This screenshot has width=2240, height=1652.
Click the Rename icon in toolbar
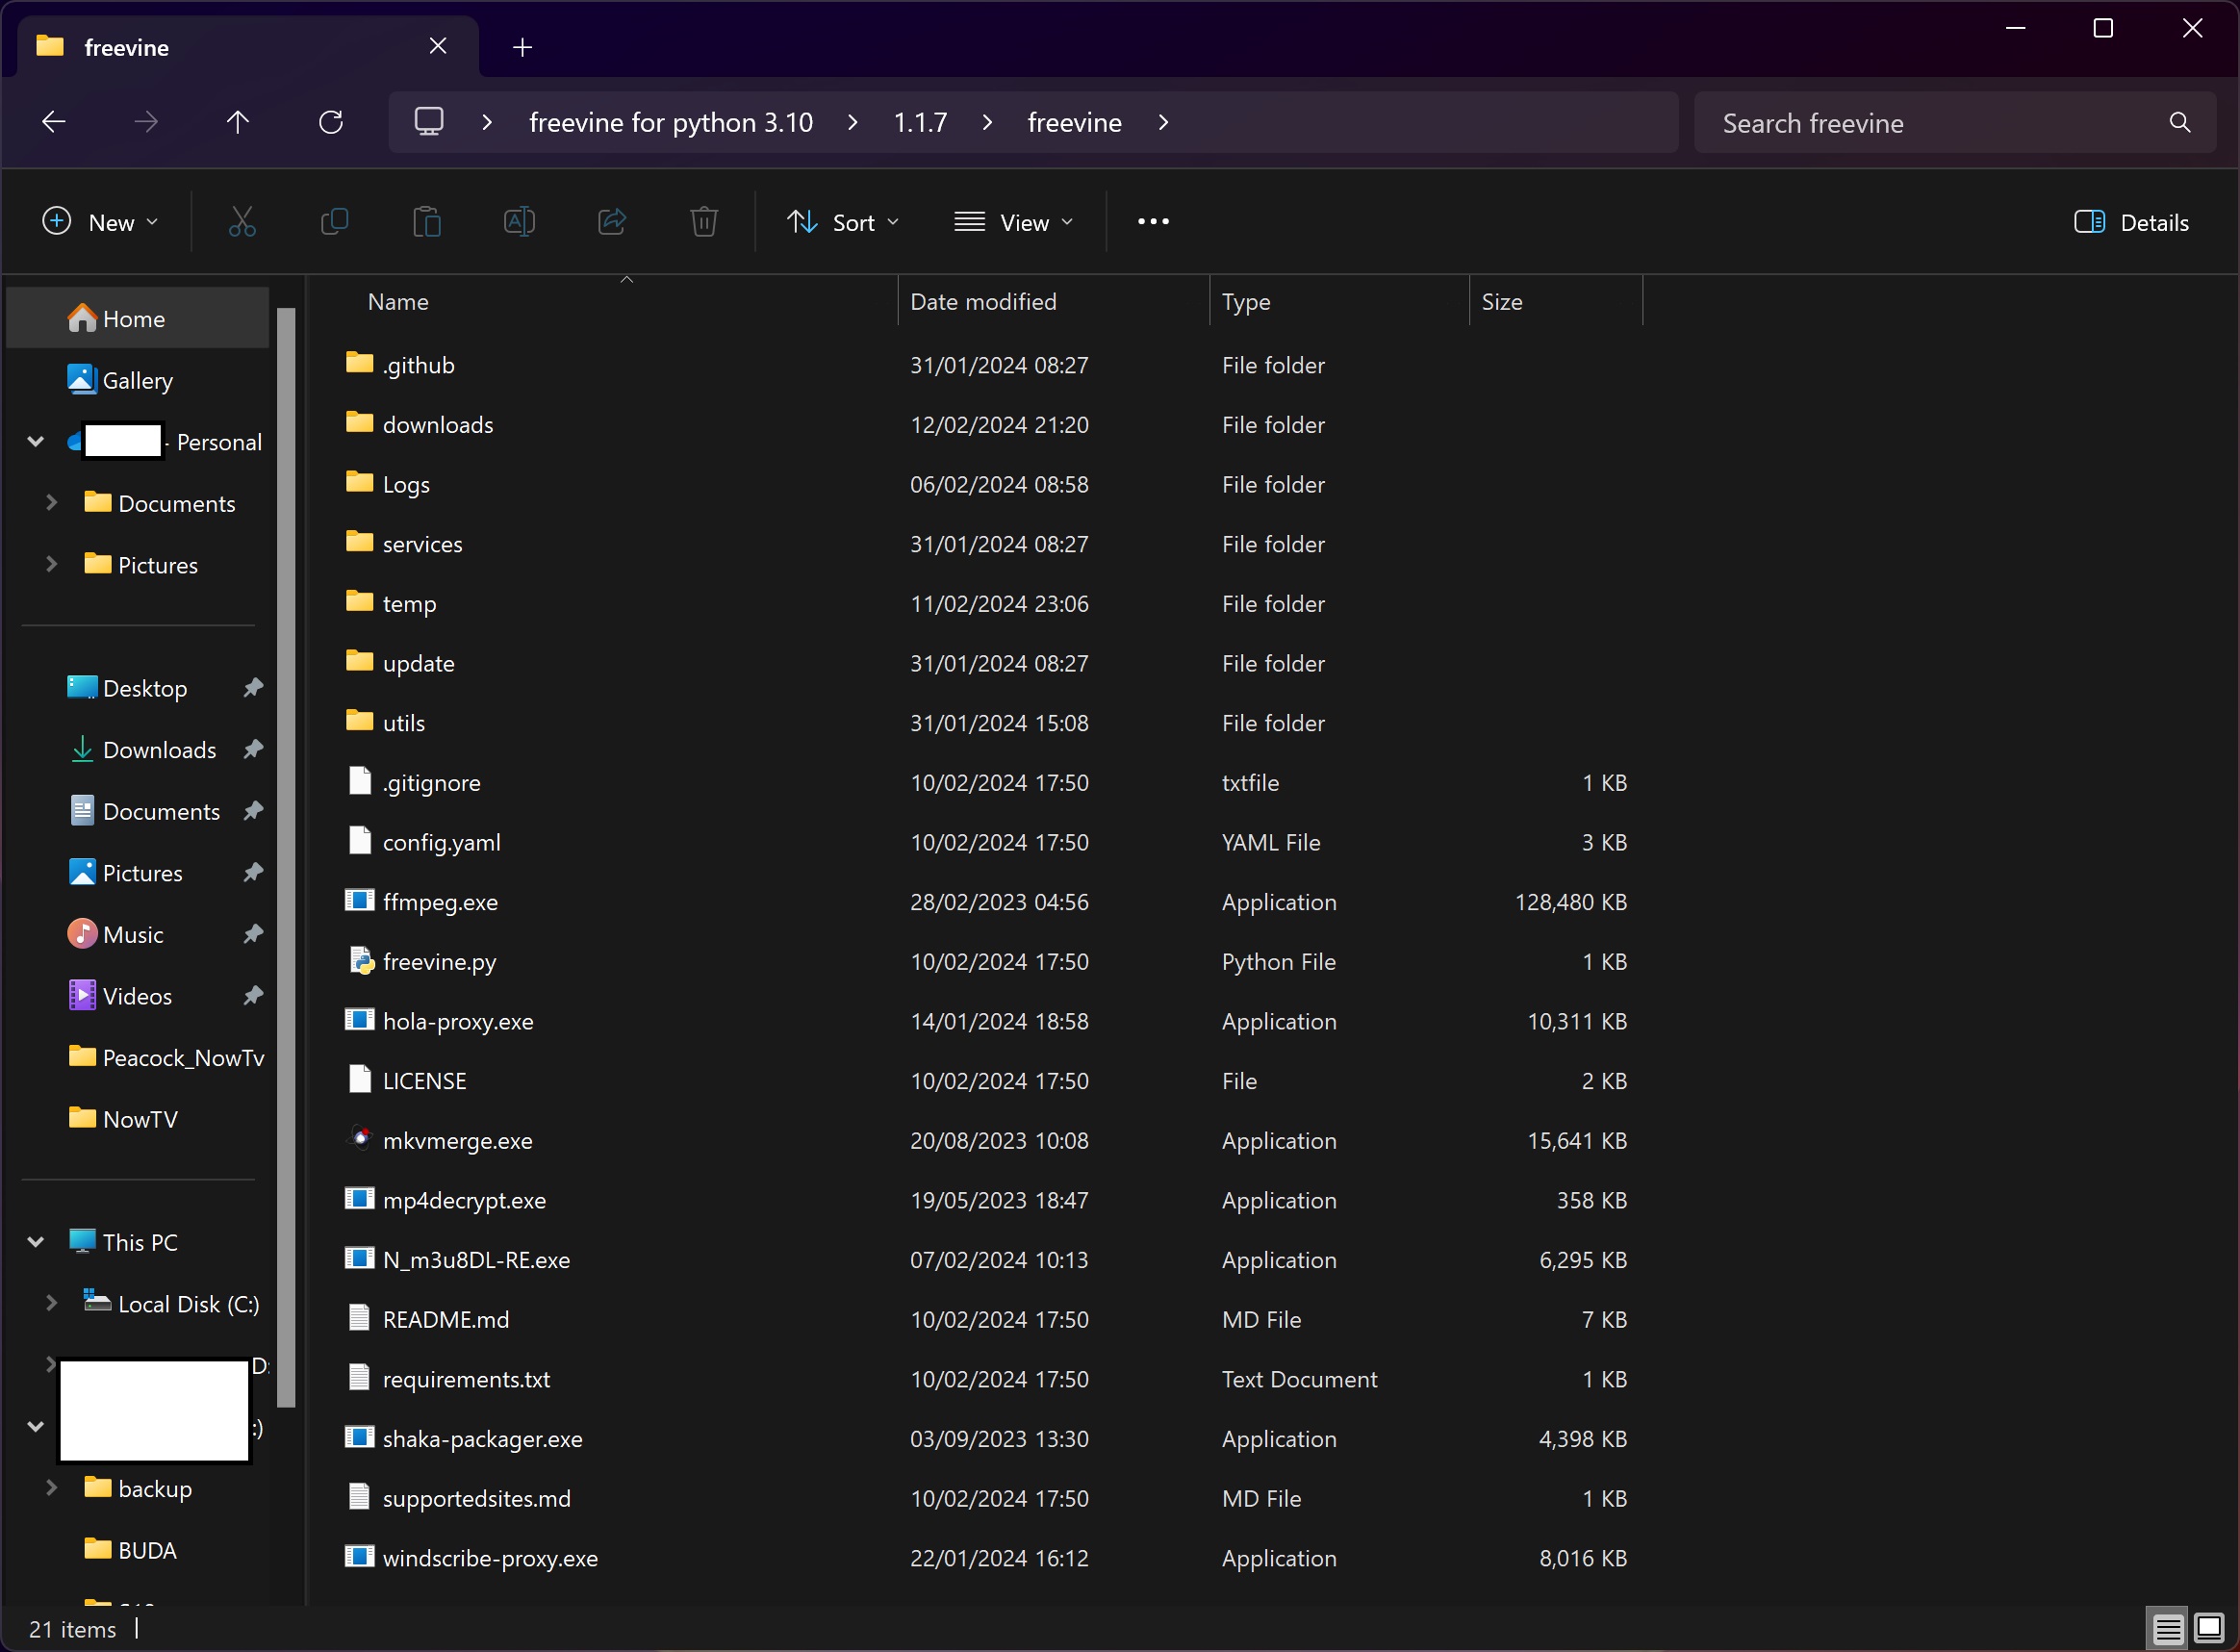tap(519, 222)
